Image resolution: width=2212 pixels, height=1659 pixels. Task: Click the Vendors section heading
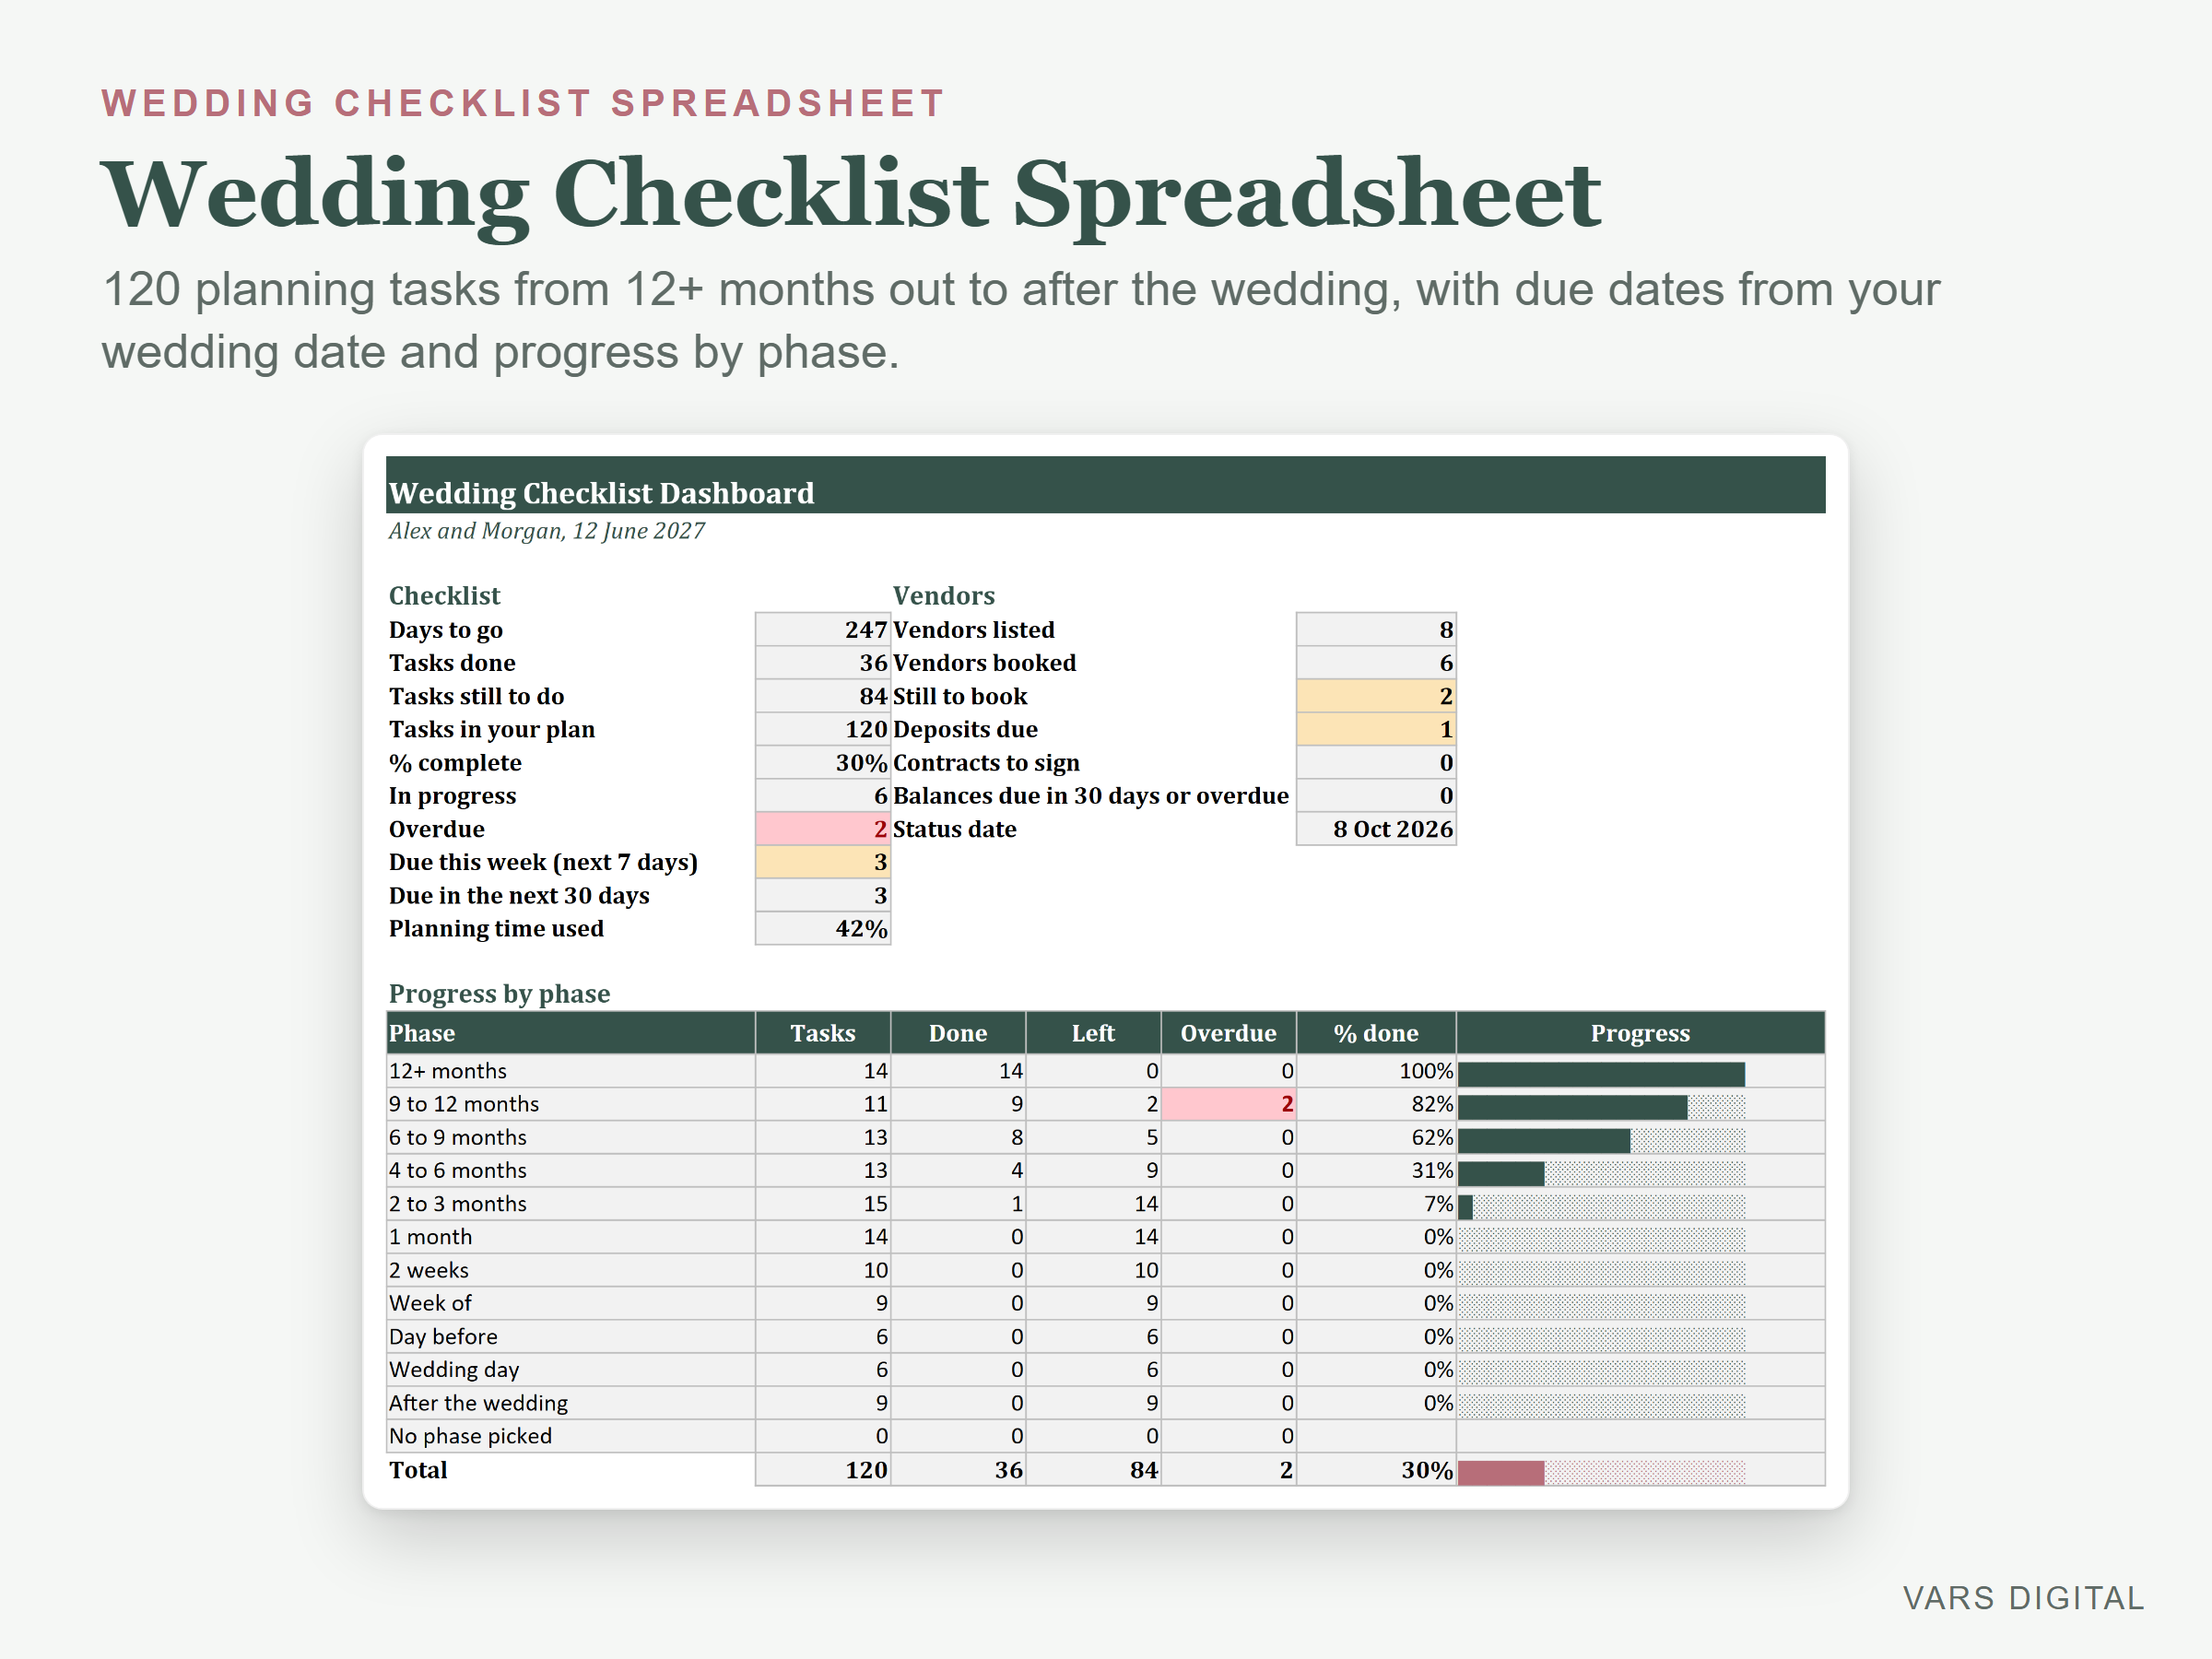pos(943,596)
